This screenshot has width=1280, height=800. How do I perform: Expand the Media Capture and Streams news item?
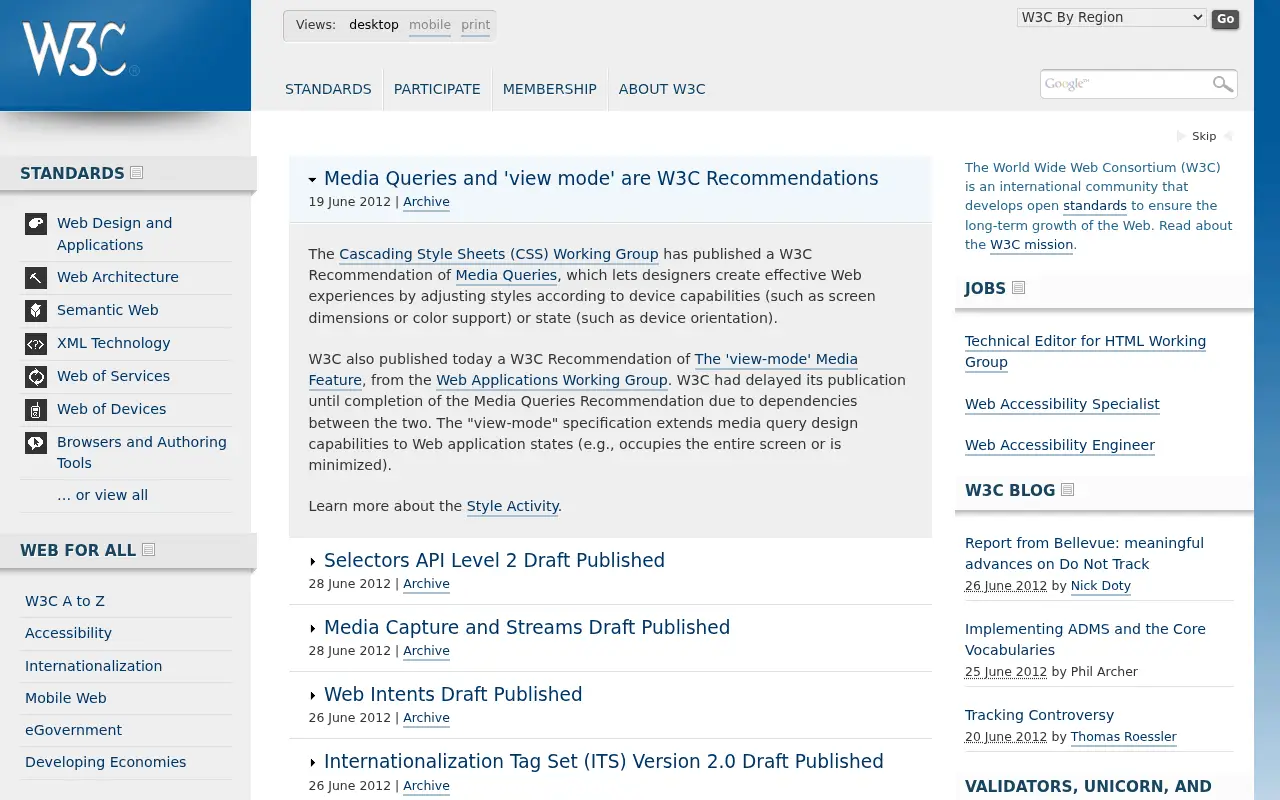313,629
